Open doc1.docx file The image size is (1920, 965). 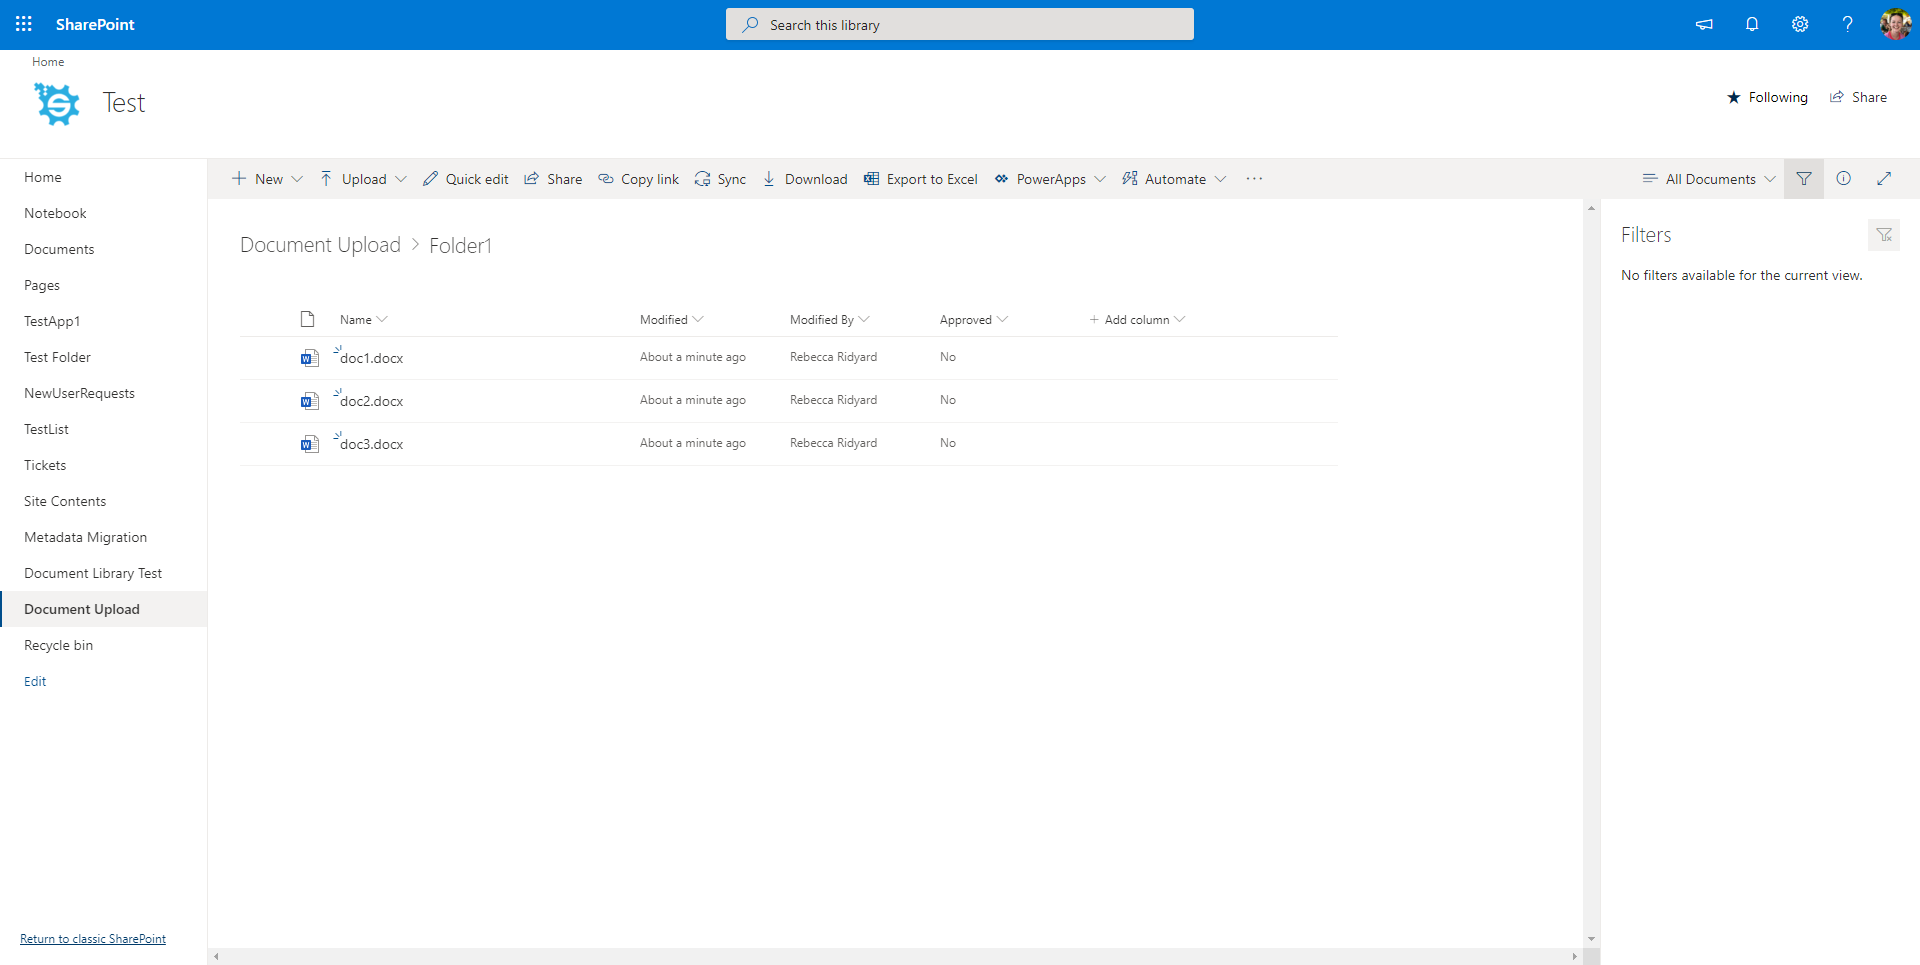(371, 358)
